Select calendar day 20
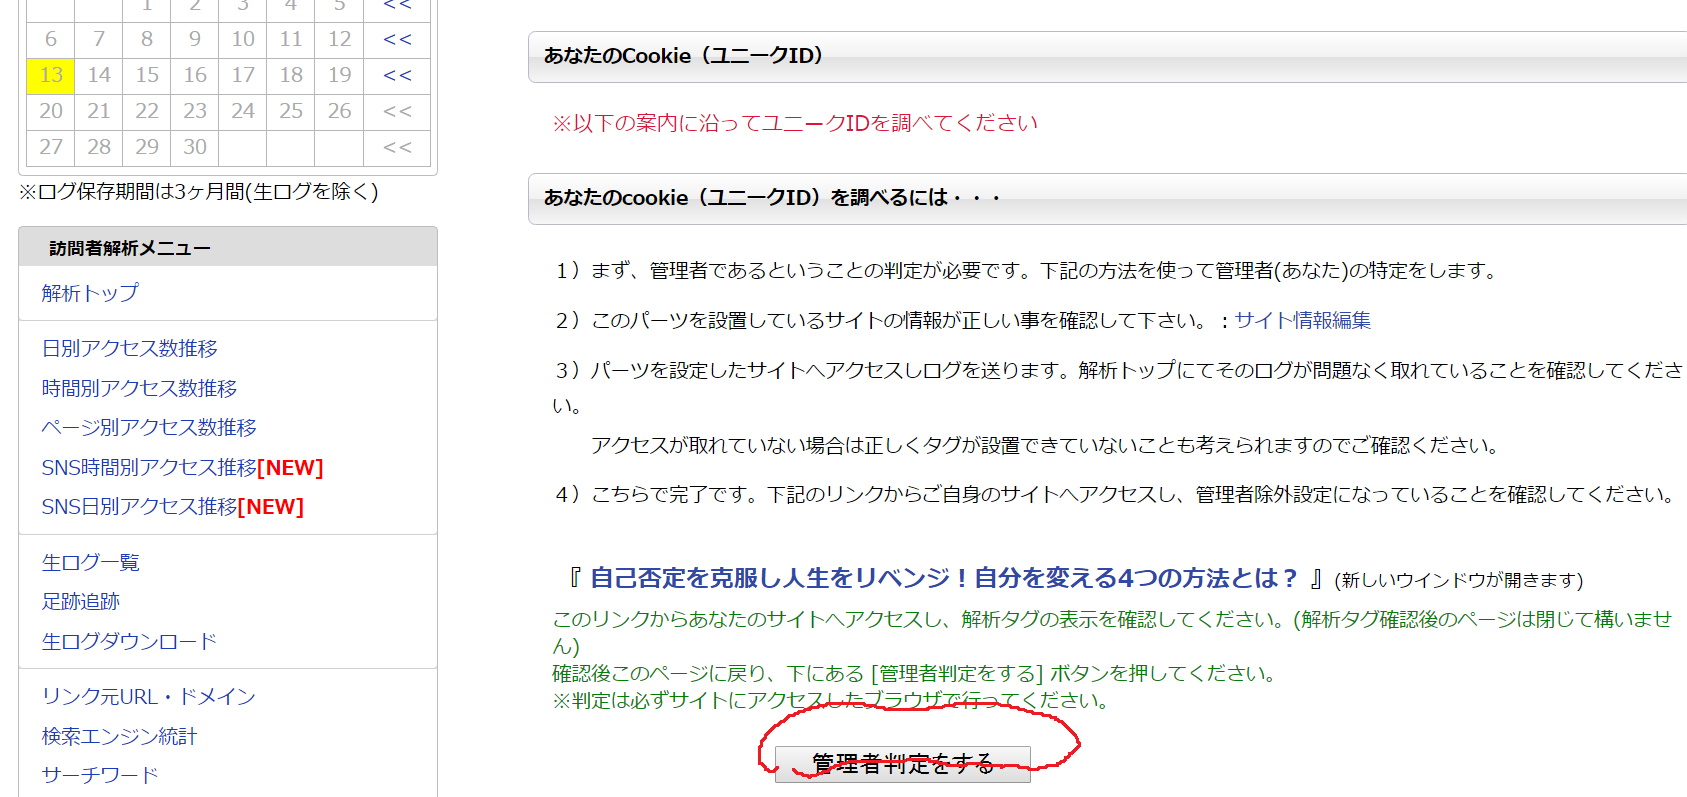 pyautogui.click(x=51, y=111)
